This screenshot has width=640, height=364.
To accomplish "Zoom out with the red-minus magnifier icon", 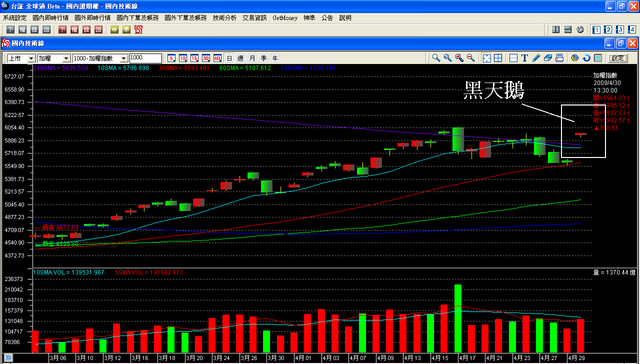I will coord(471,58).
